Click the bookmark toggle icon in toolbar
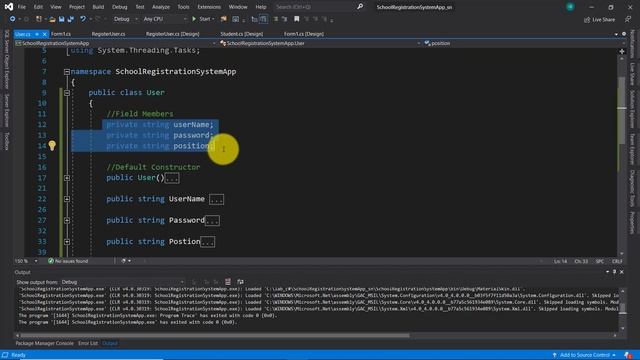The height and width of the screenshot is (360, 640). coord(297,19)
